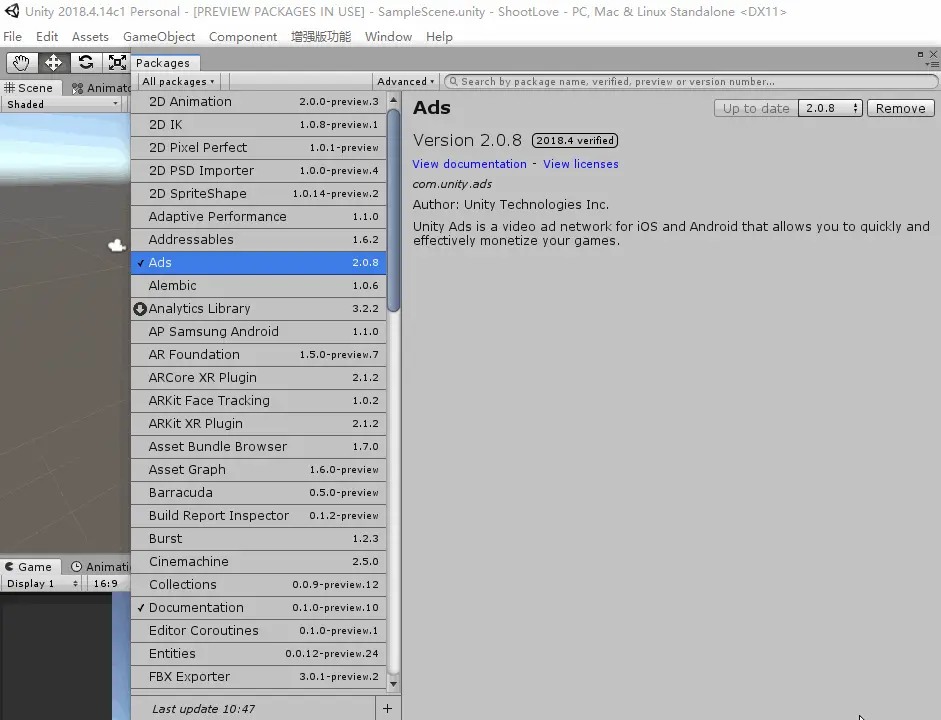Switch to the Scene tab
The image size is (941, 720).
(x=29, y=88)
